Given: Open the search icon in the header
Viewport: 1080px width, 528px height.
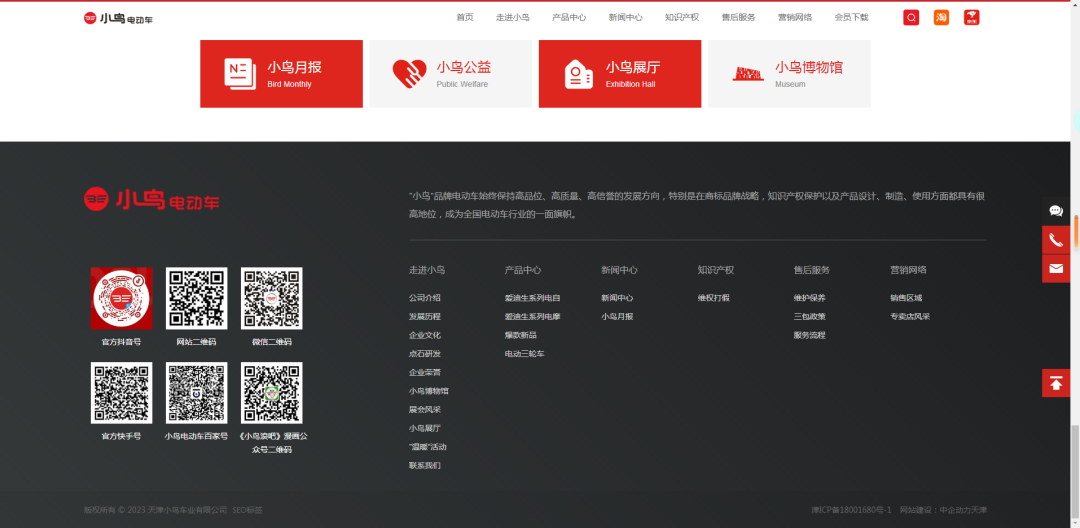Looking at the screenshot, I should click(x=911, y=18).
